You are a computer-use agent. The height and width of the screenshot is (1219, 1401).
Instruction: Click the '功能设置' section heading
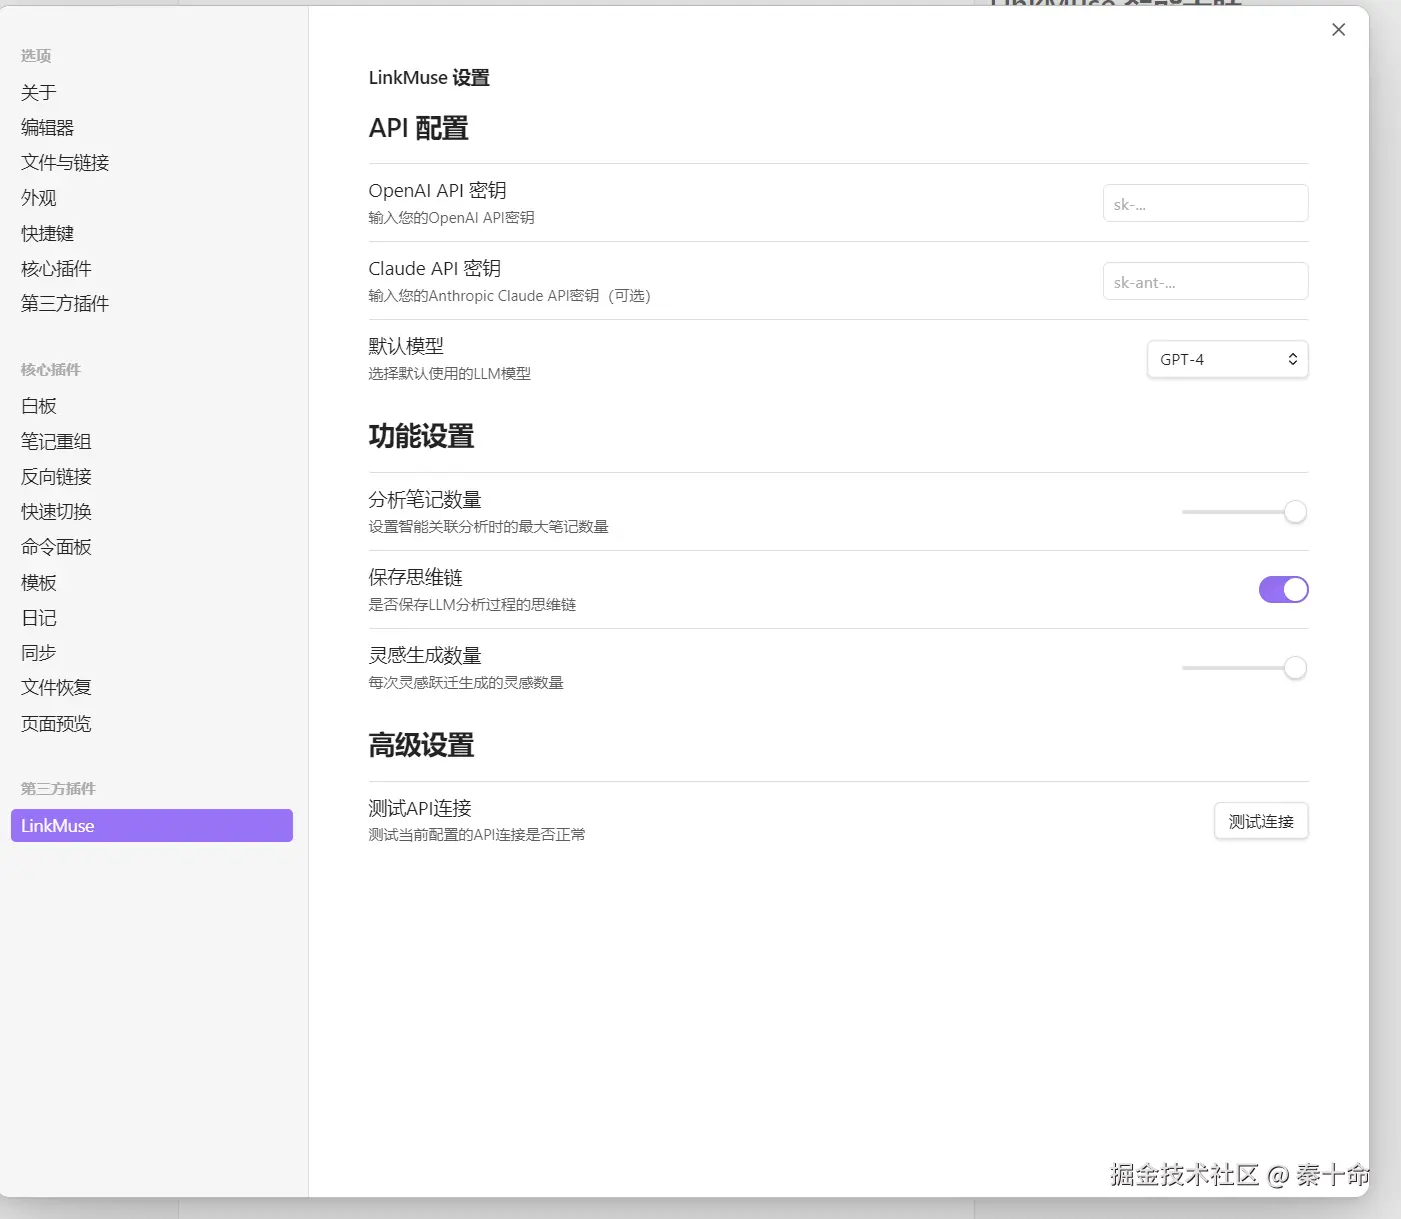(x=421, y=437)
